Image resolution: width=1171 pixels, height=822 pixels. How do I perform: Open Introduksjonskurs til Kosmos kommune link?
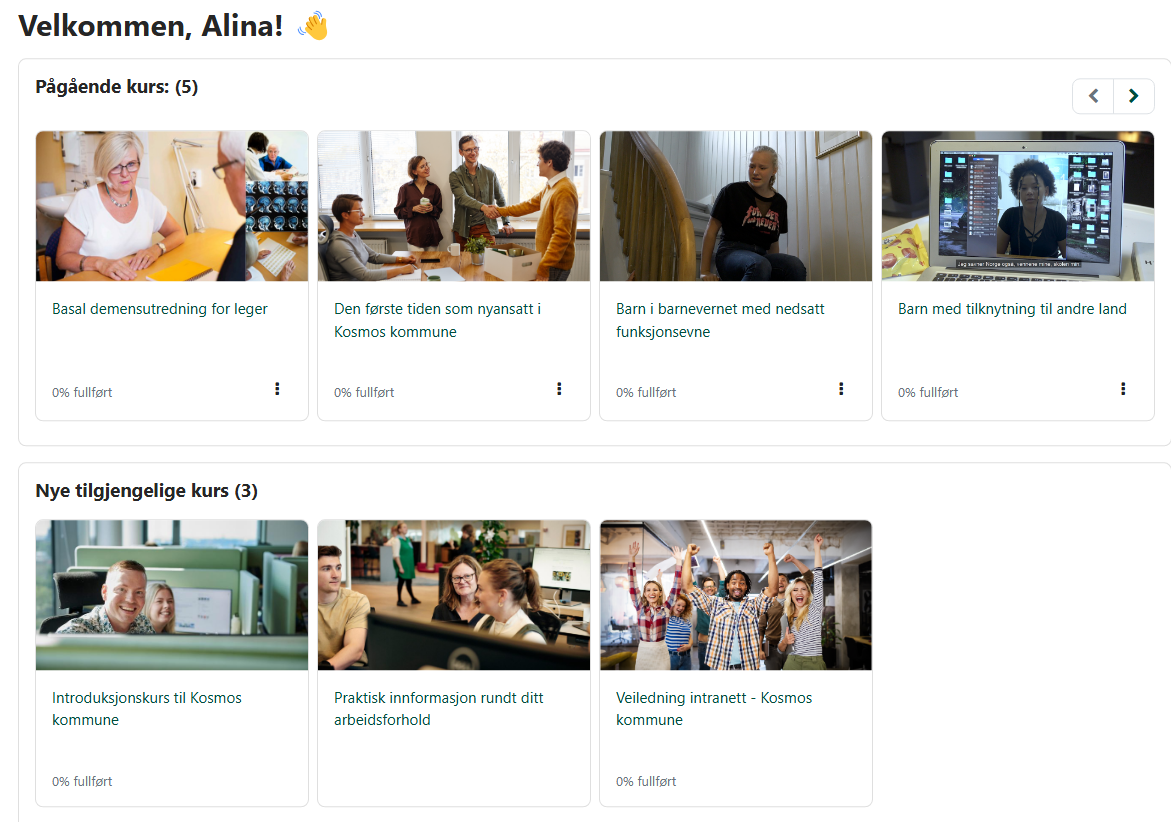pos(147,709)
